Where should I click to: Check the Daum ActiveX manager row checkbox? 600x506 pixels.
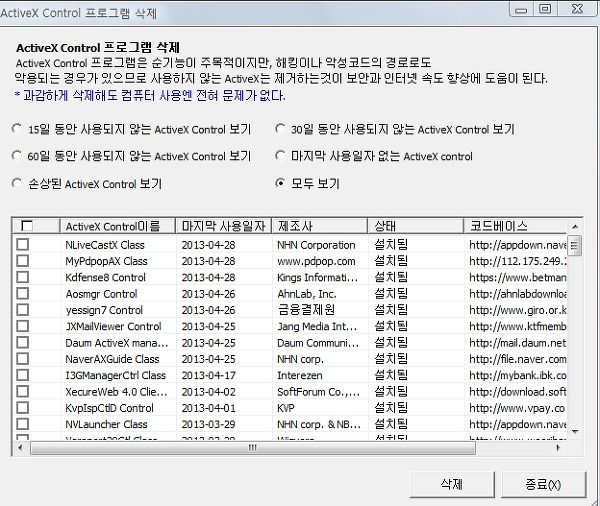pyautogui.click(x=23, y=343)
